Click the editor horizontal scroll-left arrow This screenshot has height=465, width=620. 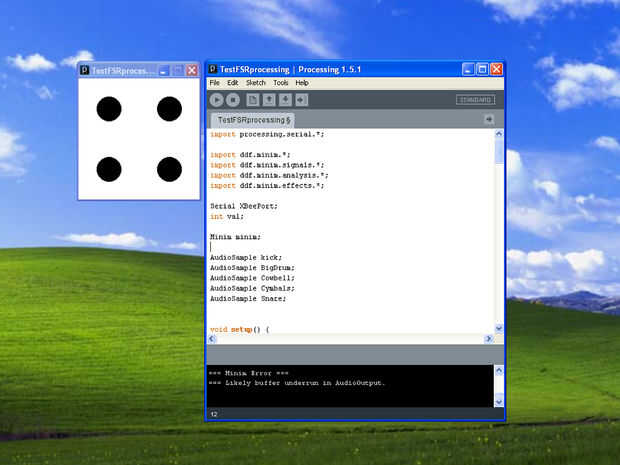click(x=212, y=339)
